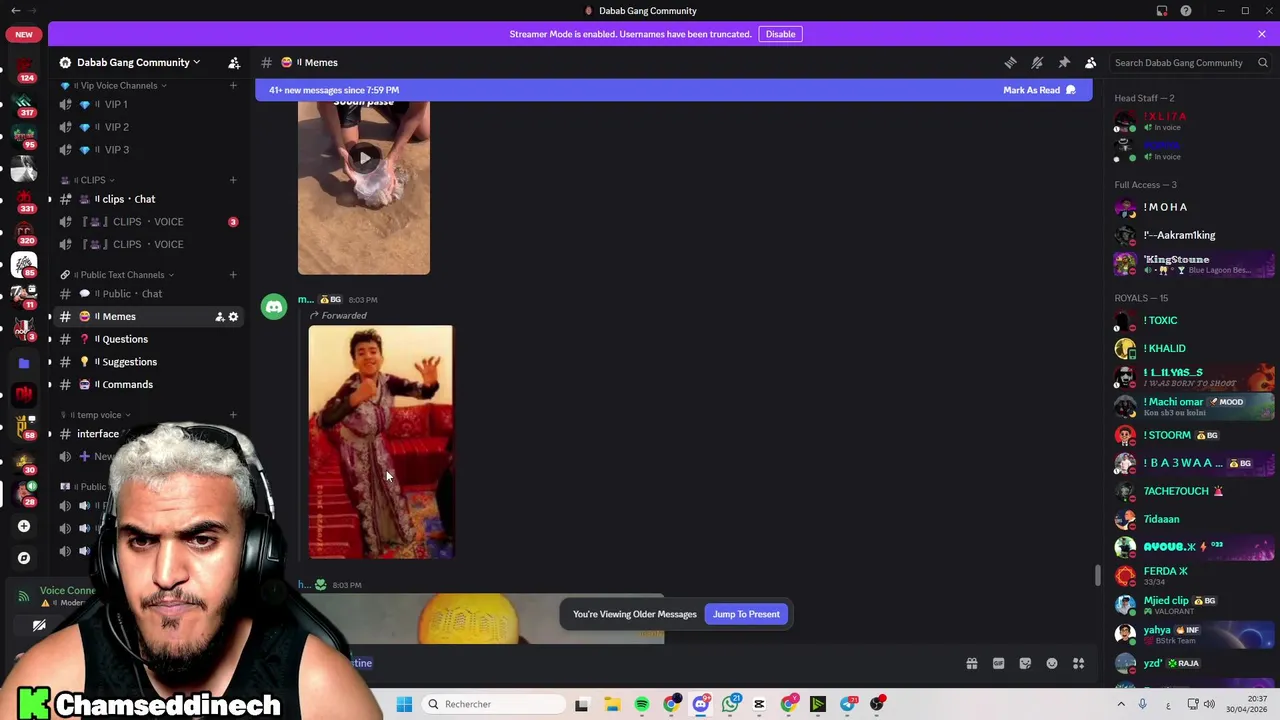Open the forwarded dancing boy image
Image resolution: width=1280 pixels, height=720 pixels.
tap(380, 441)
